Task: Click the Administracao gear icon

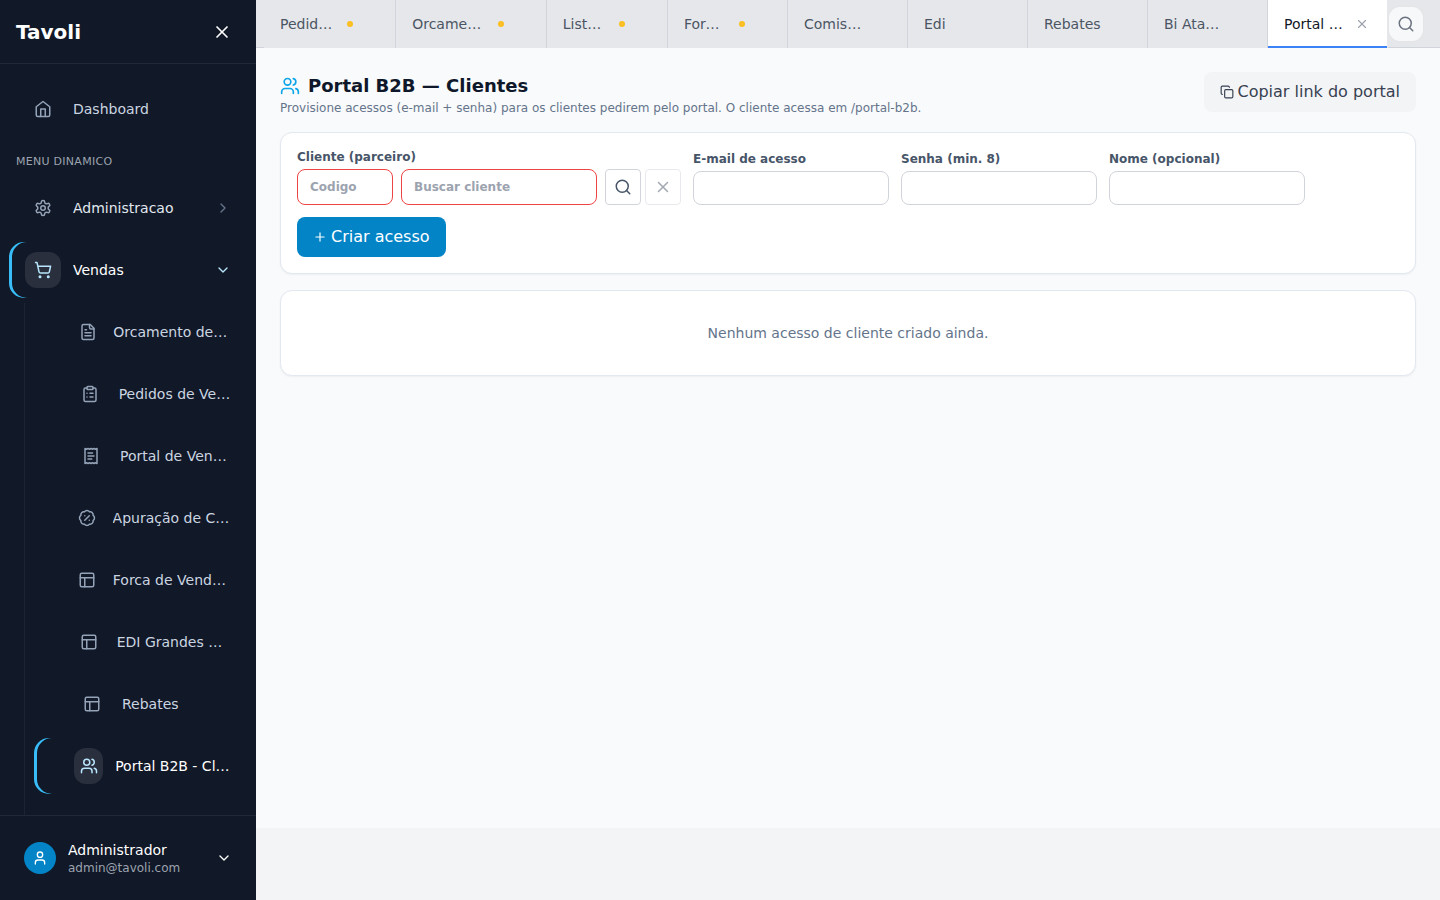Action: coord(43,208)
